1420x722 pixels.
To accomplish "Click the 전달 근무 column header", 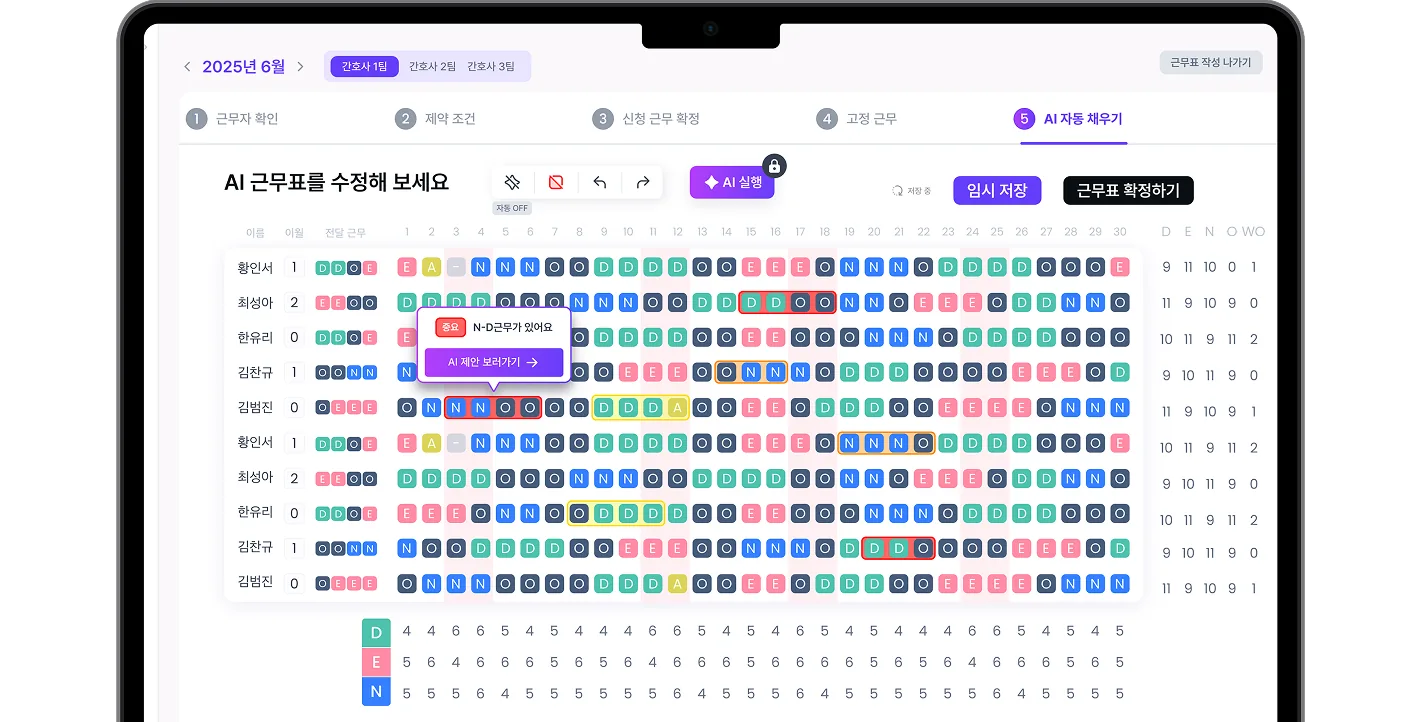I will [x=346, y=233].
